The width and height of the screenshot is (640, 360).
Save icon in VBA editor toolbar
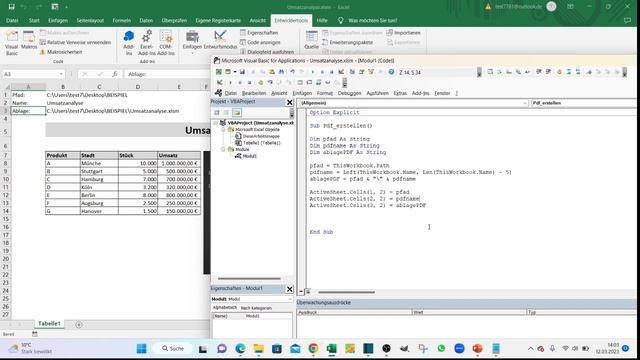click(242, 72)
